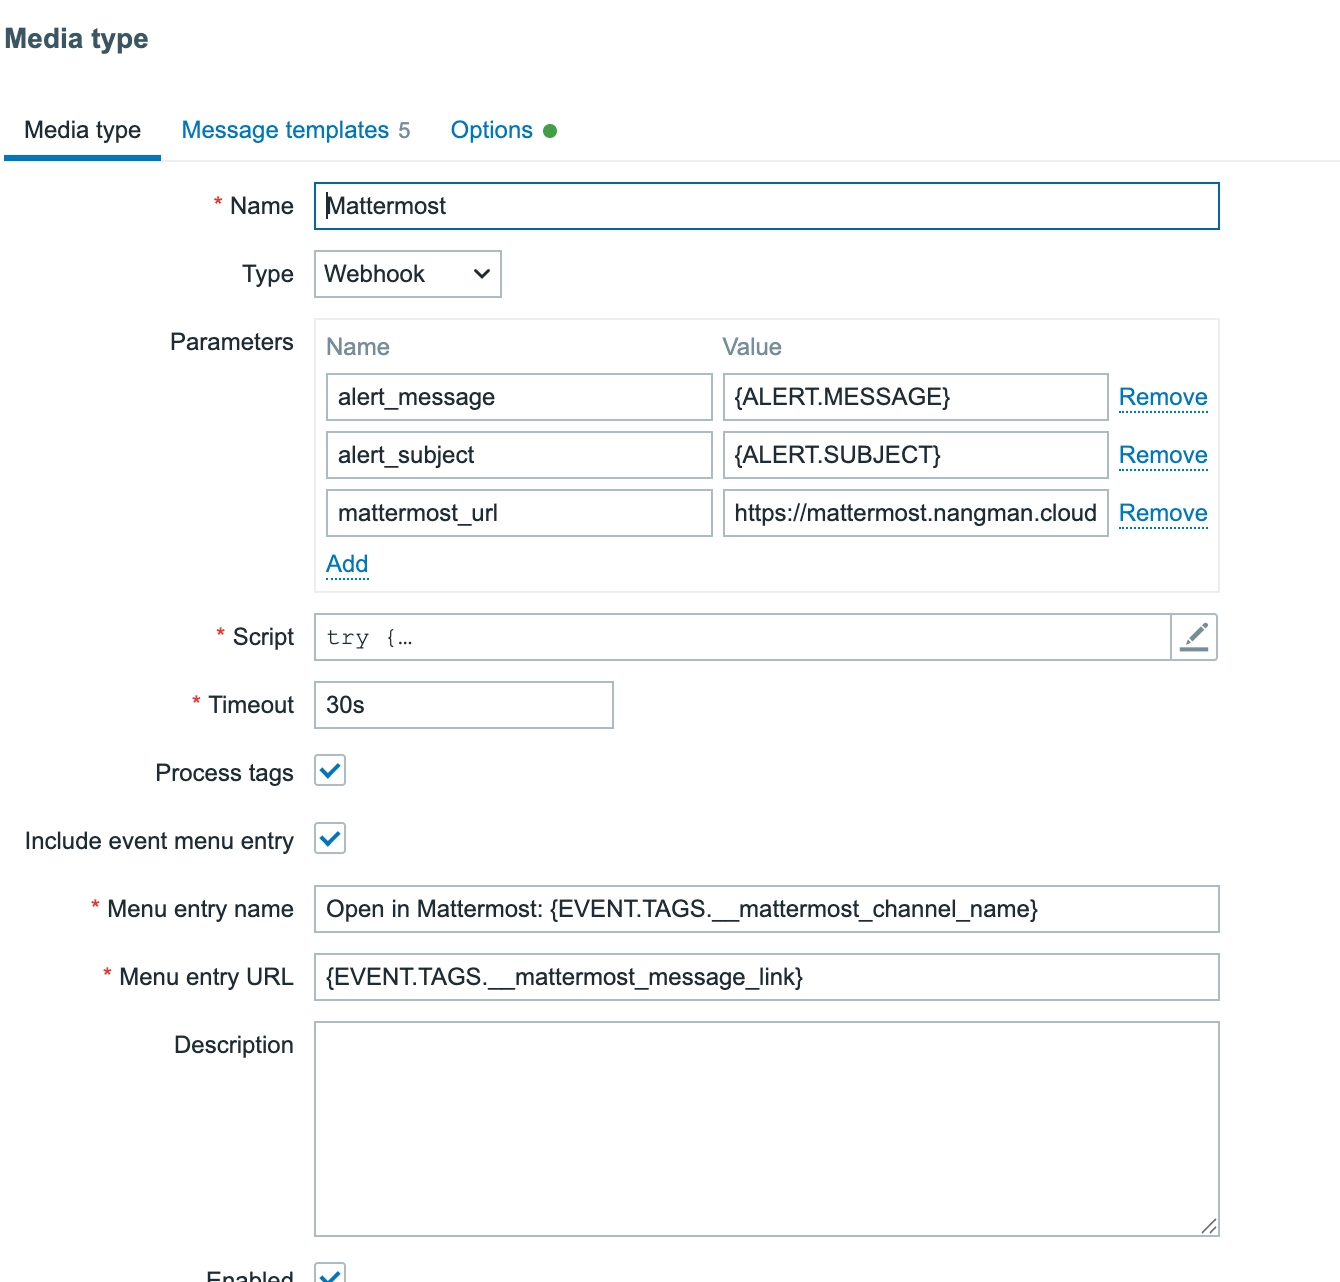Edit the {ALERT.MESSAGE} value field
This screenshot has height=1282, width=1340.
[x=915, y=397]
